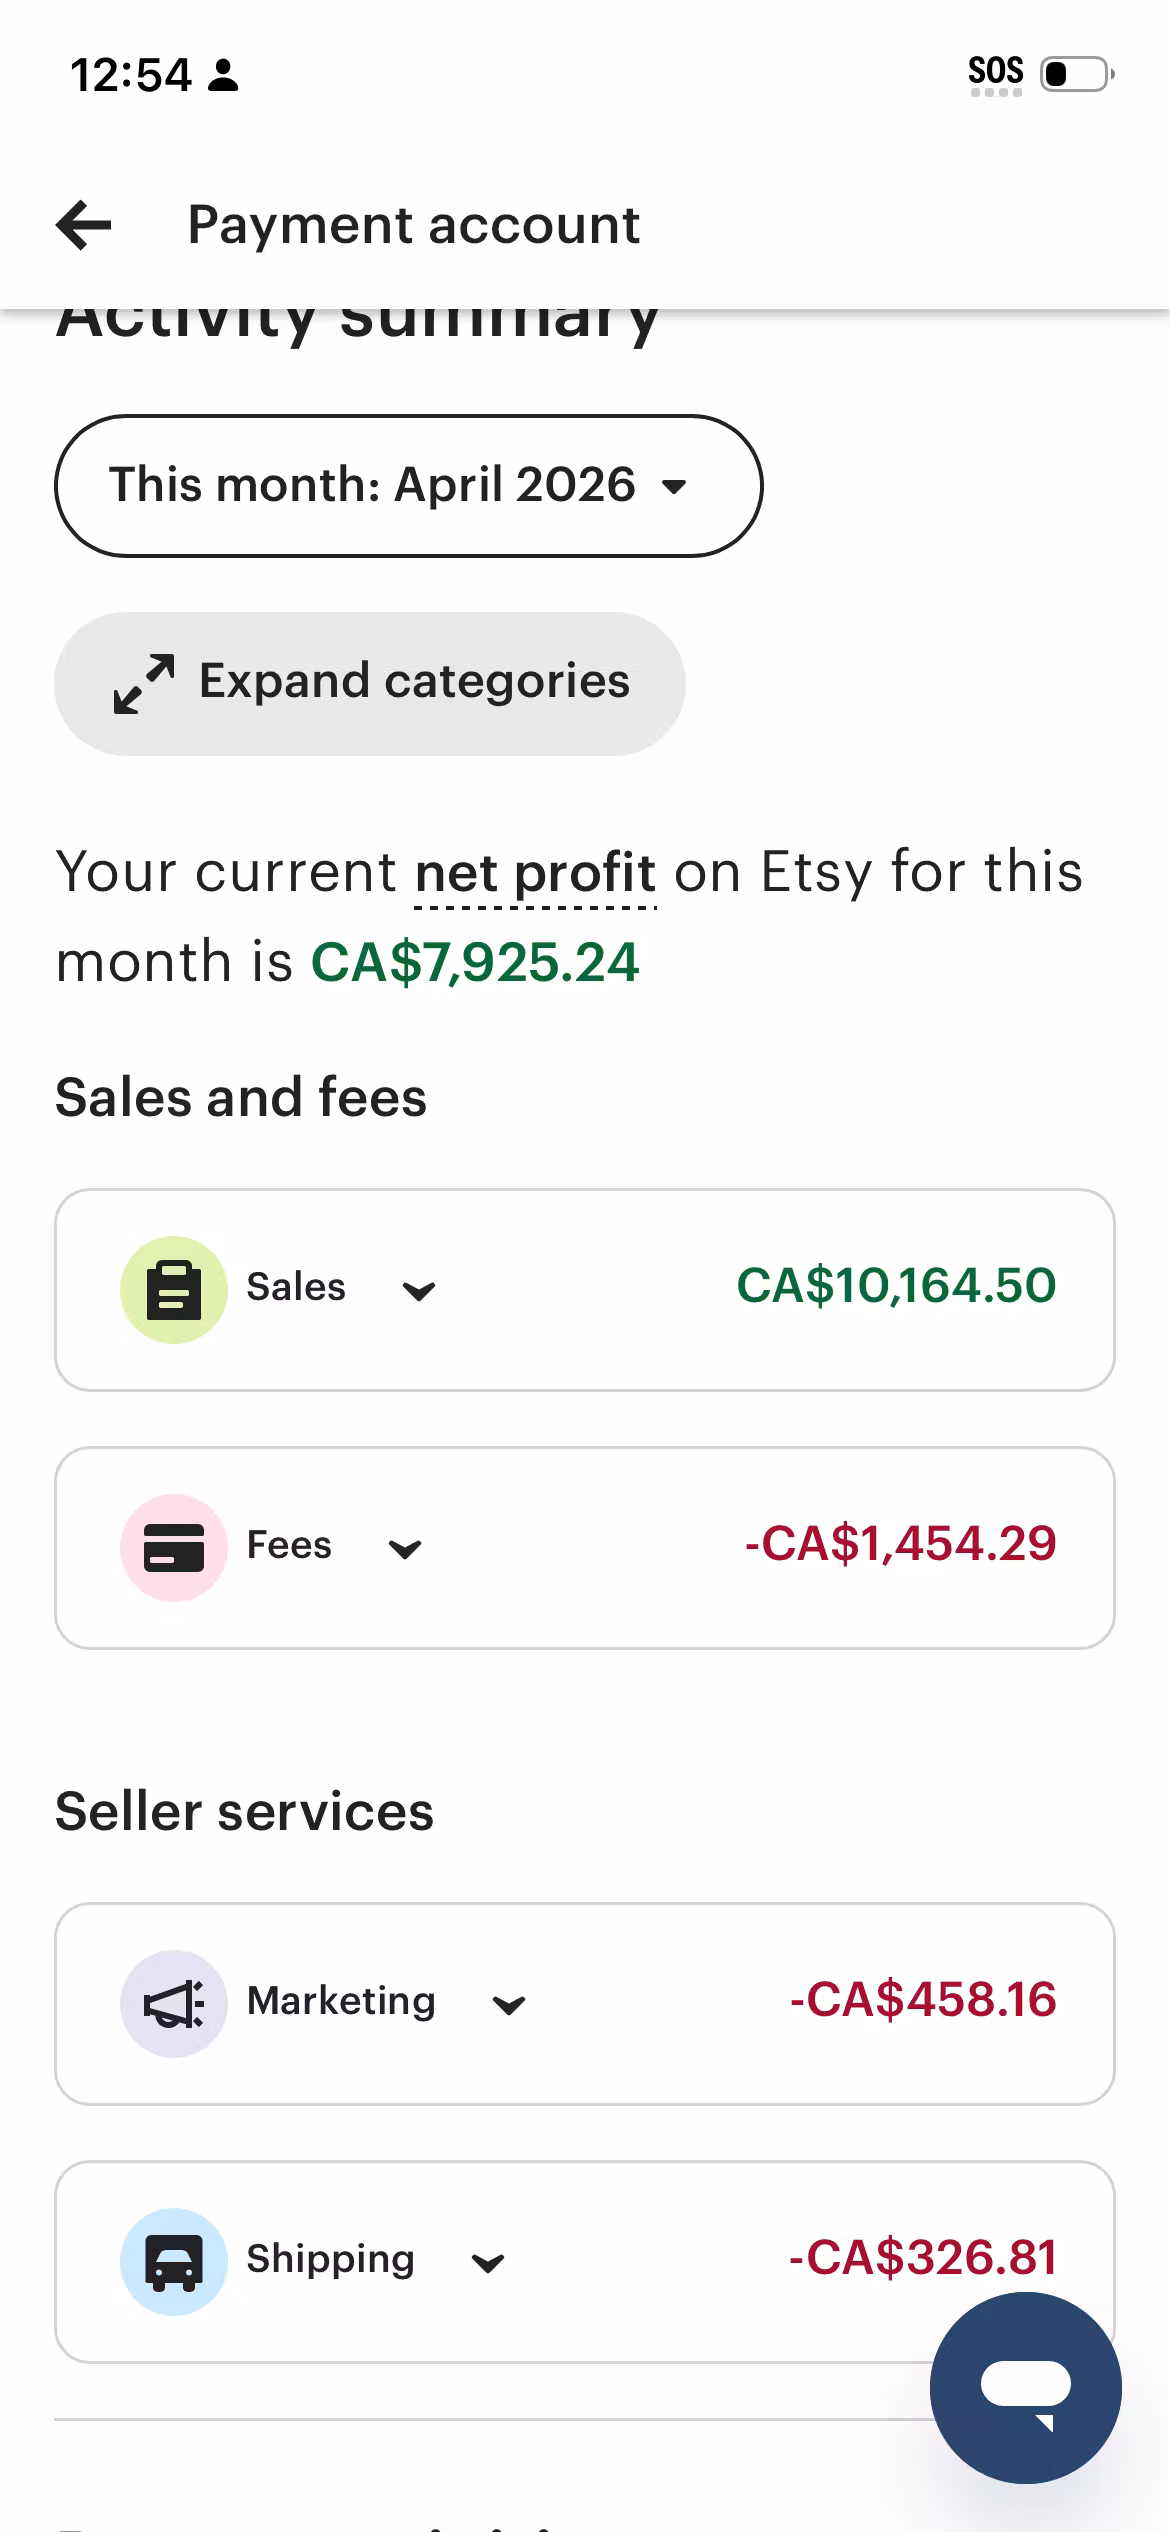The width and height of the screenshot is (1170, 2532).
Task: Tap the battery indicator in status bar
Action: click(1076, 74)
